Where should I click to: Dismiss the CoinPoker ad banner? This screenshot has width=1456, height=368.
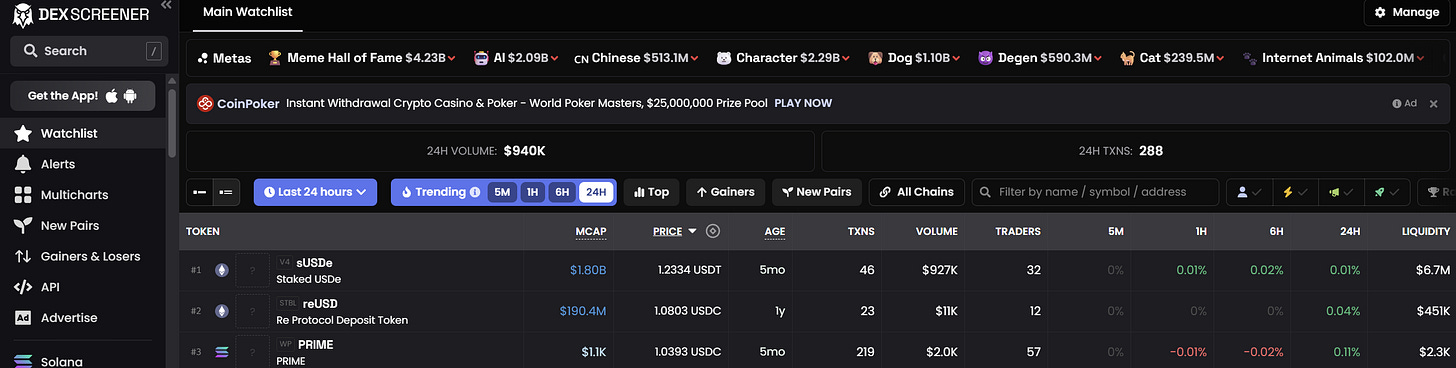1433,103
